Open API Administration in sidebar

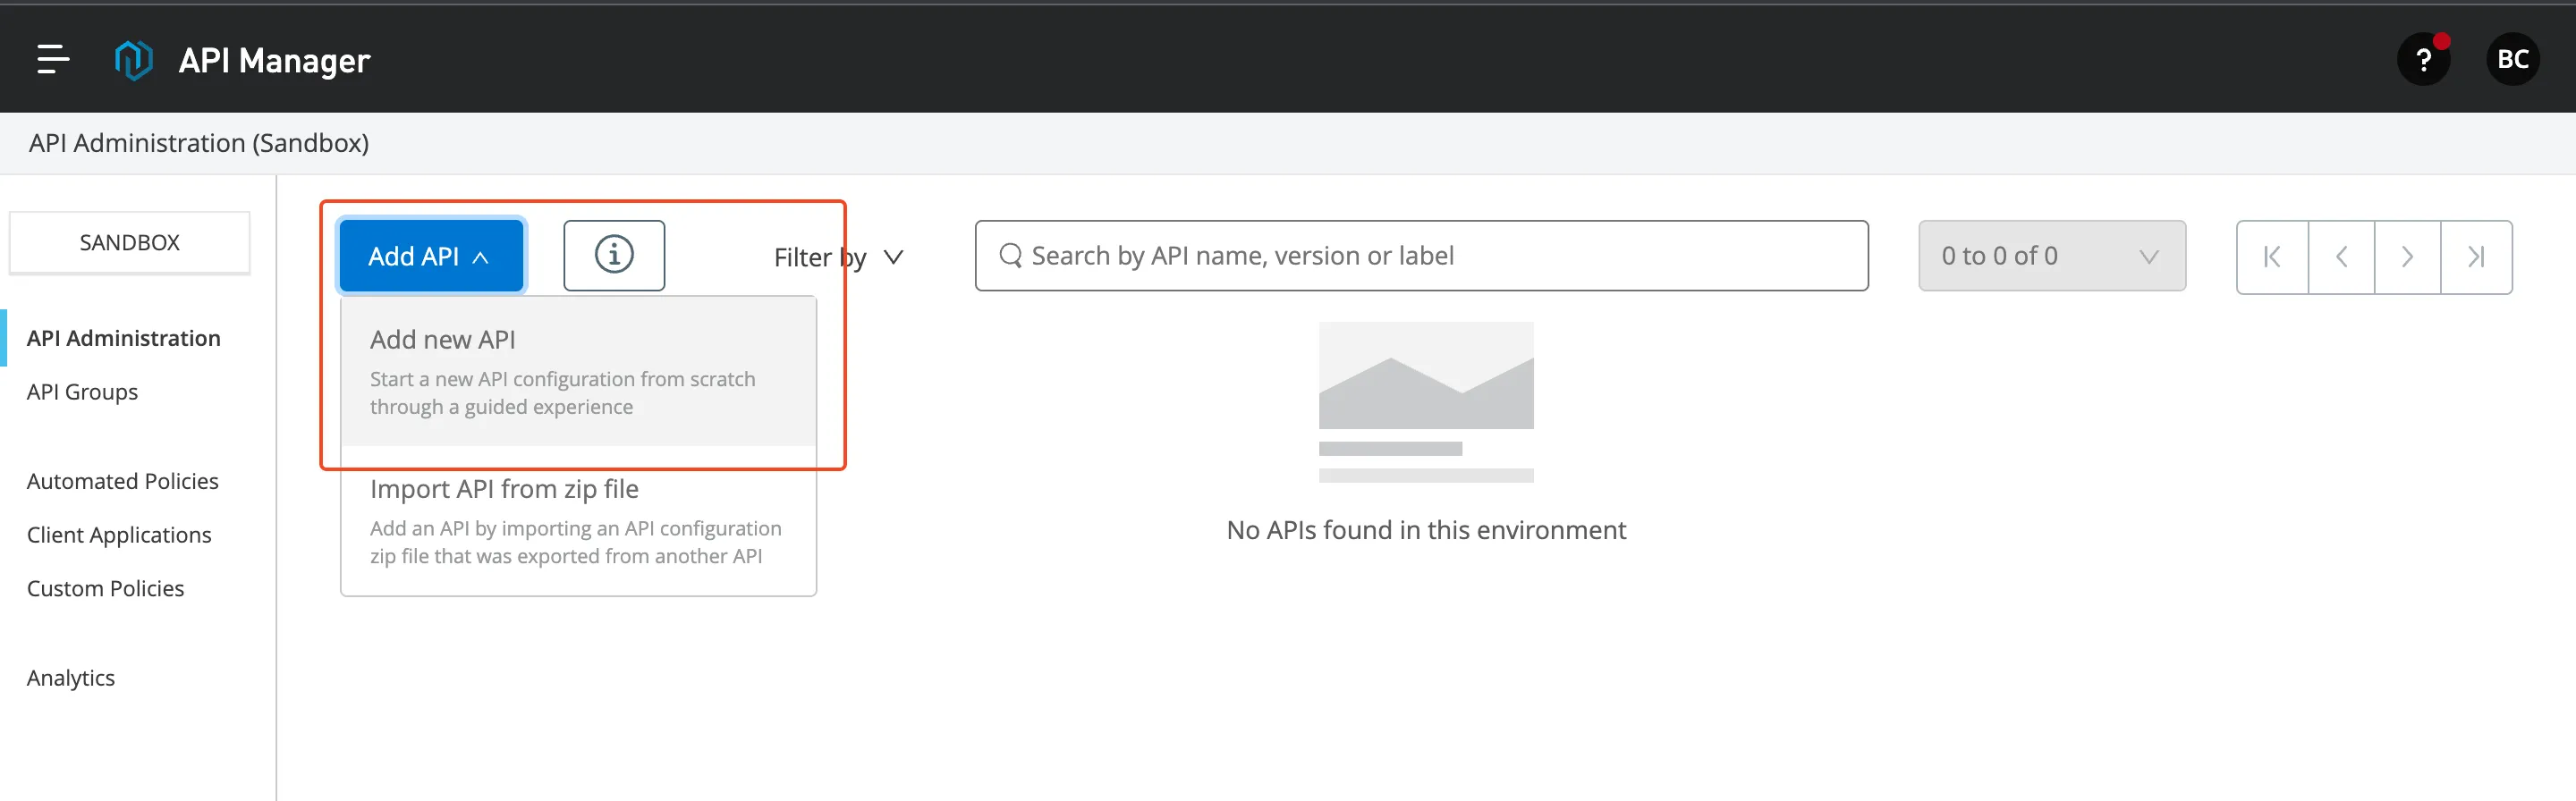pyautogui.click(x=124, y=338)
